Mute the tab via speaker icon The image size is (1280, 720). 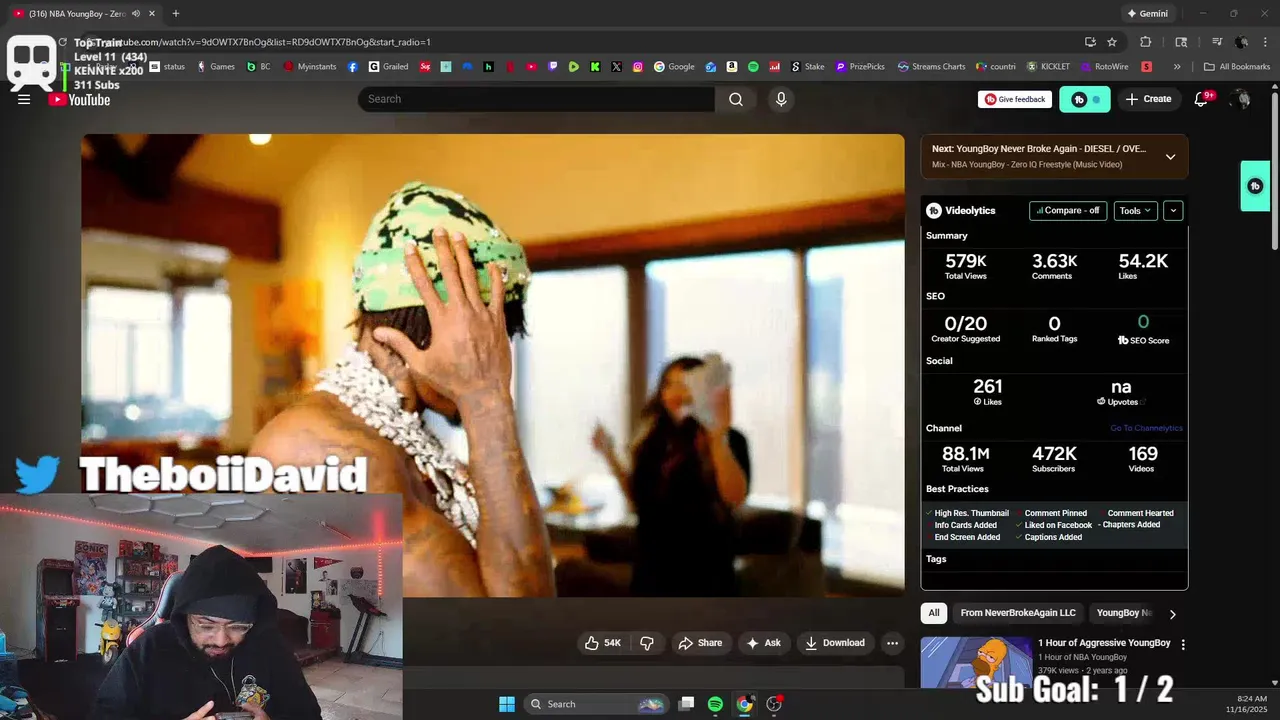point(135,14)
